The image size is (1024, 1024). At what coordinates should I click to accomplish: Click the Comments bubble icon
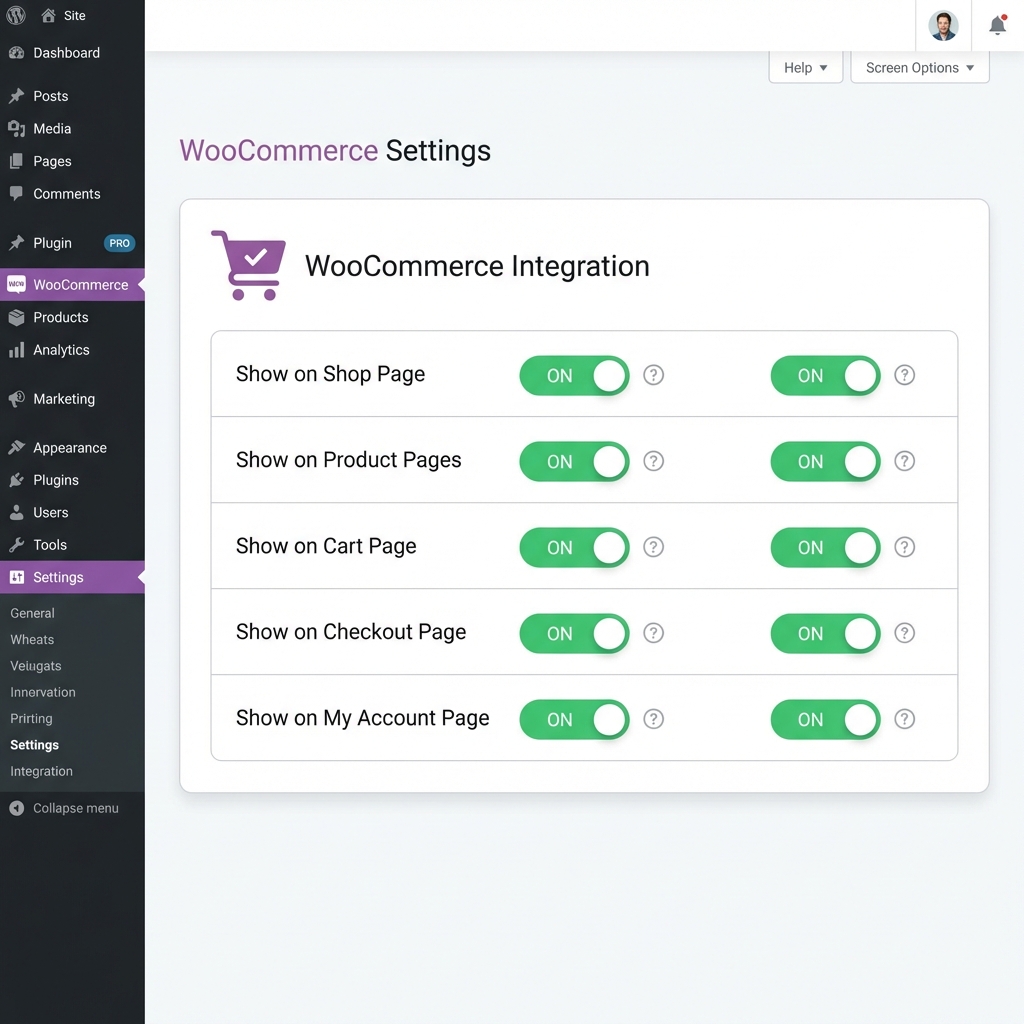pos(16,194)
